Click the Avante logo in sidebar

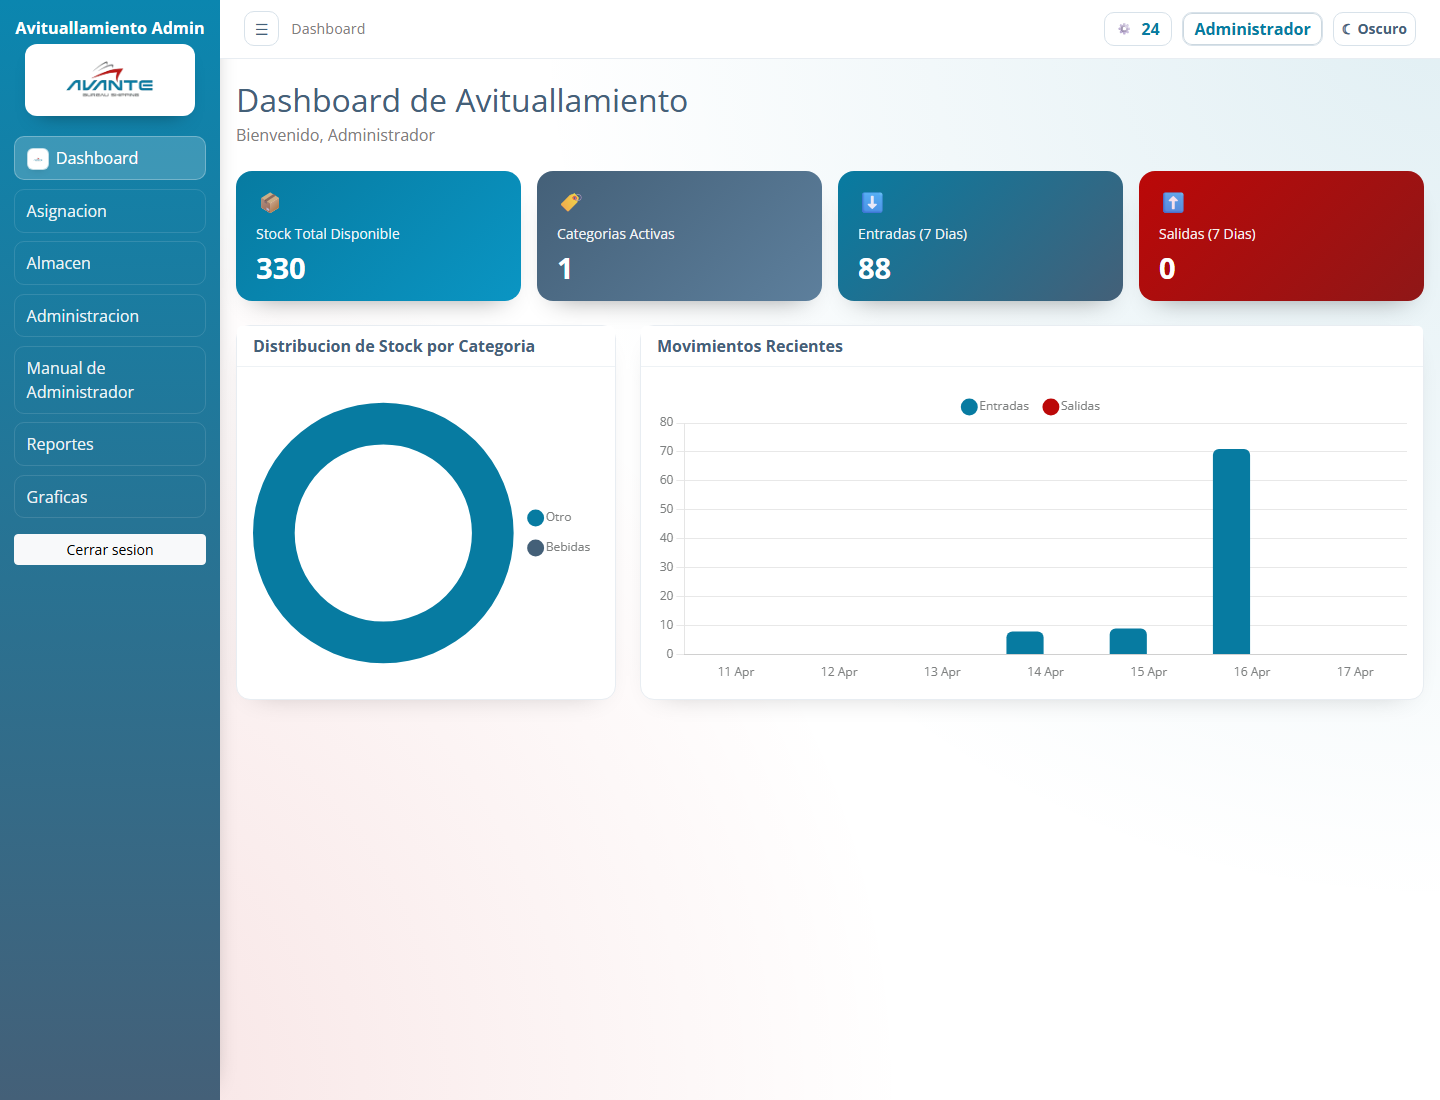tap(110, 80)
